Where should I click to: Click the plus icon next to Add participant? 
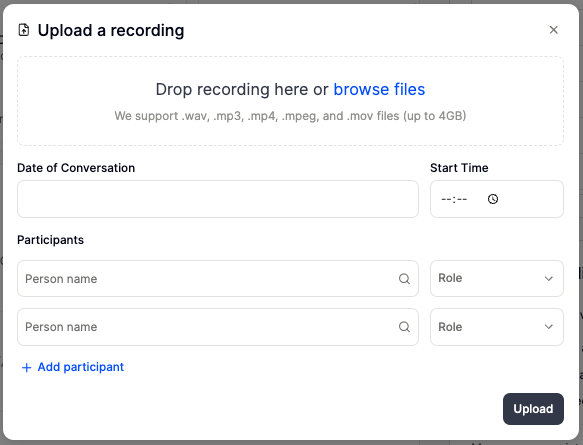[26, 368]
